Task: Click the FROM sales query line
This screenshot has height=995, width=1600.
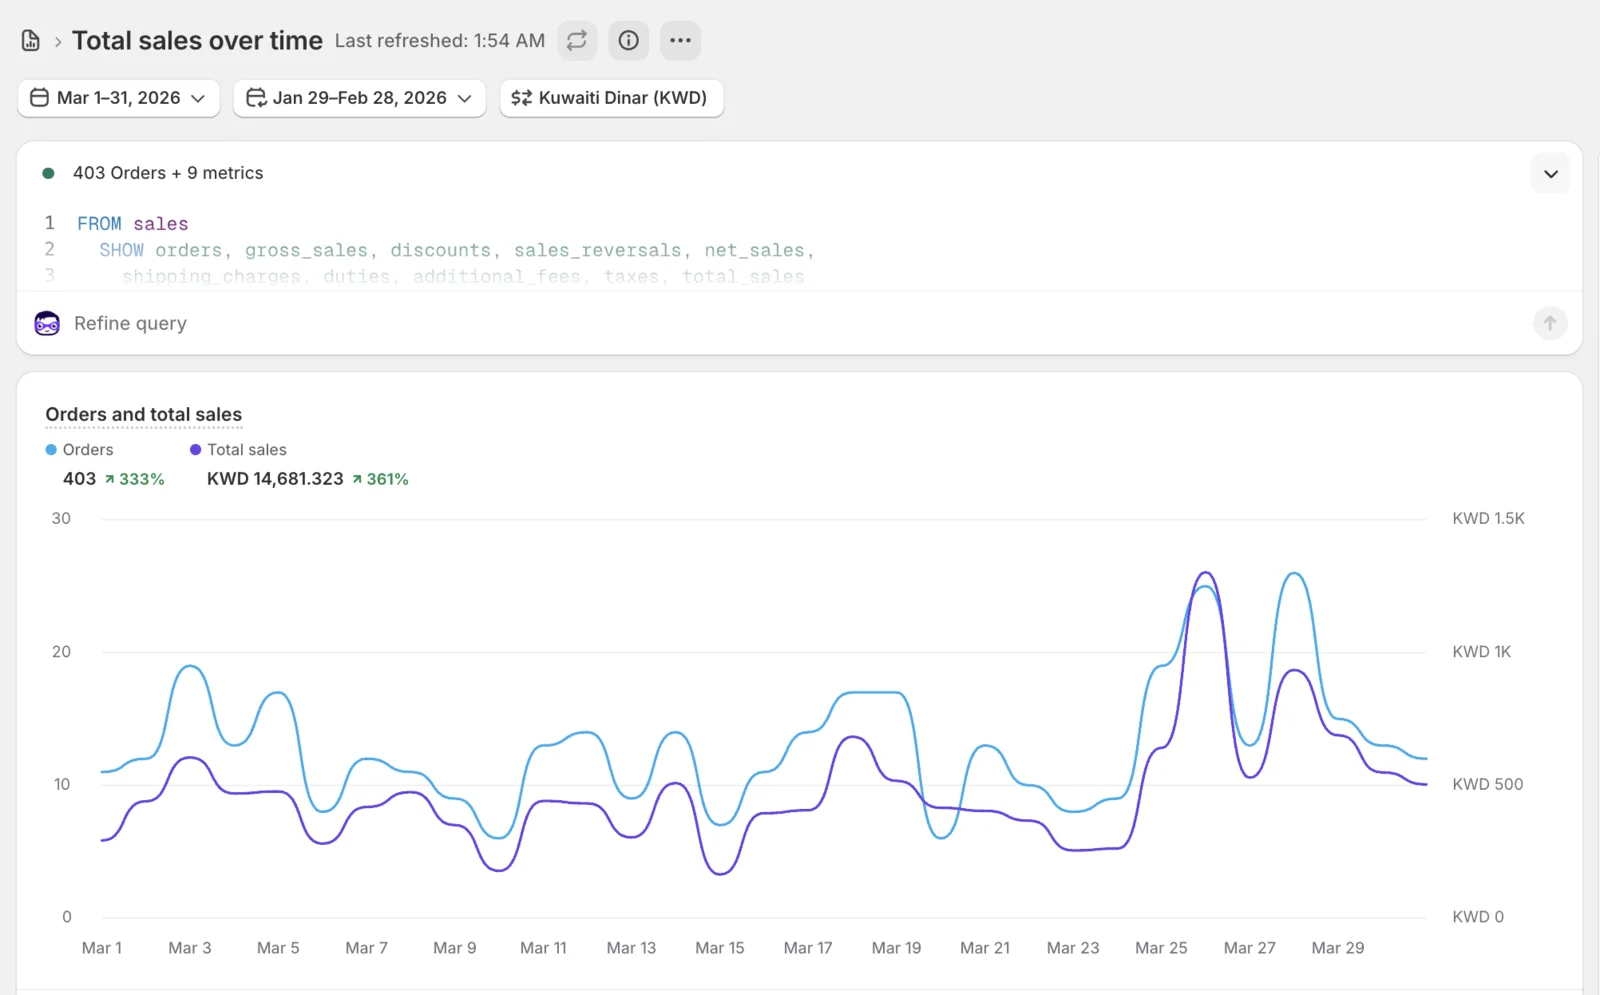Action: click(x=132, y=224)
